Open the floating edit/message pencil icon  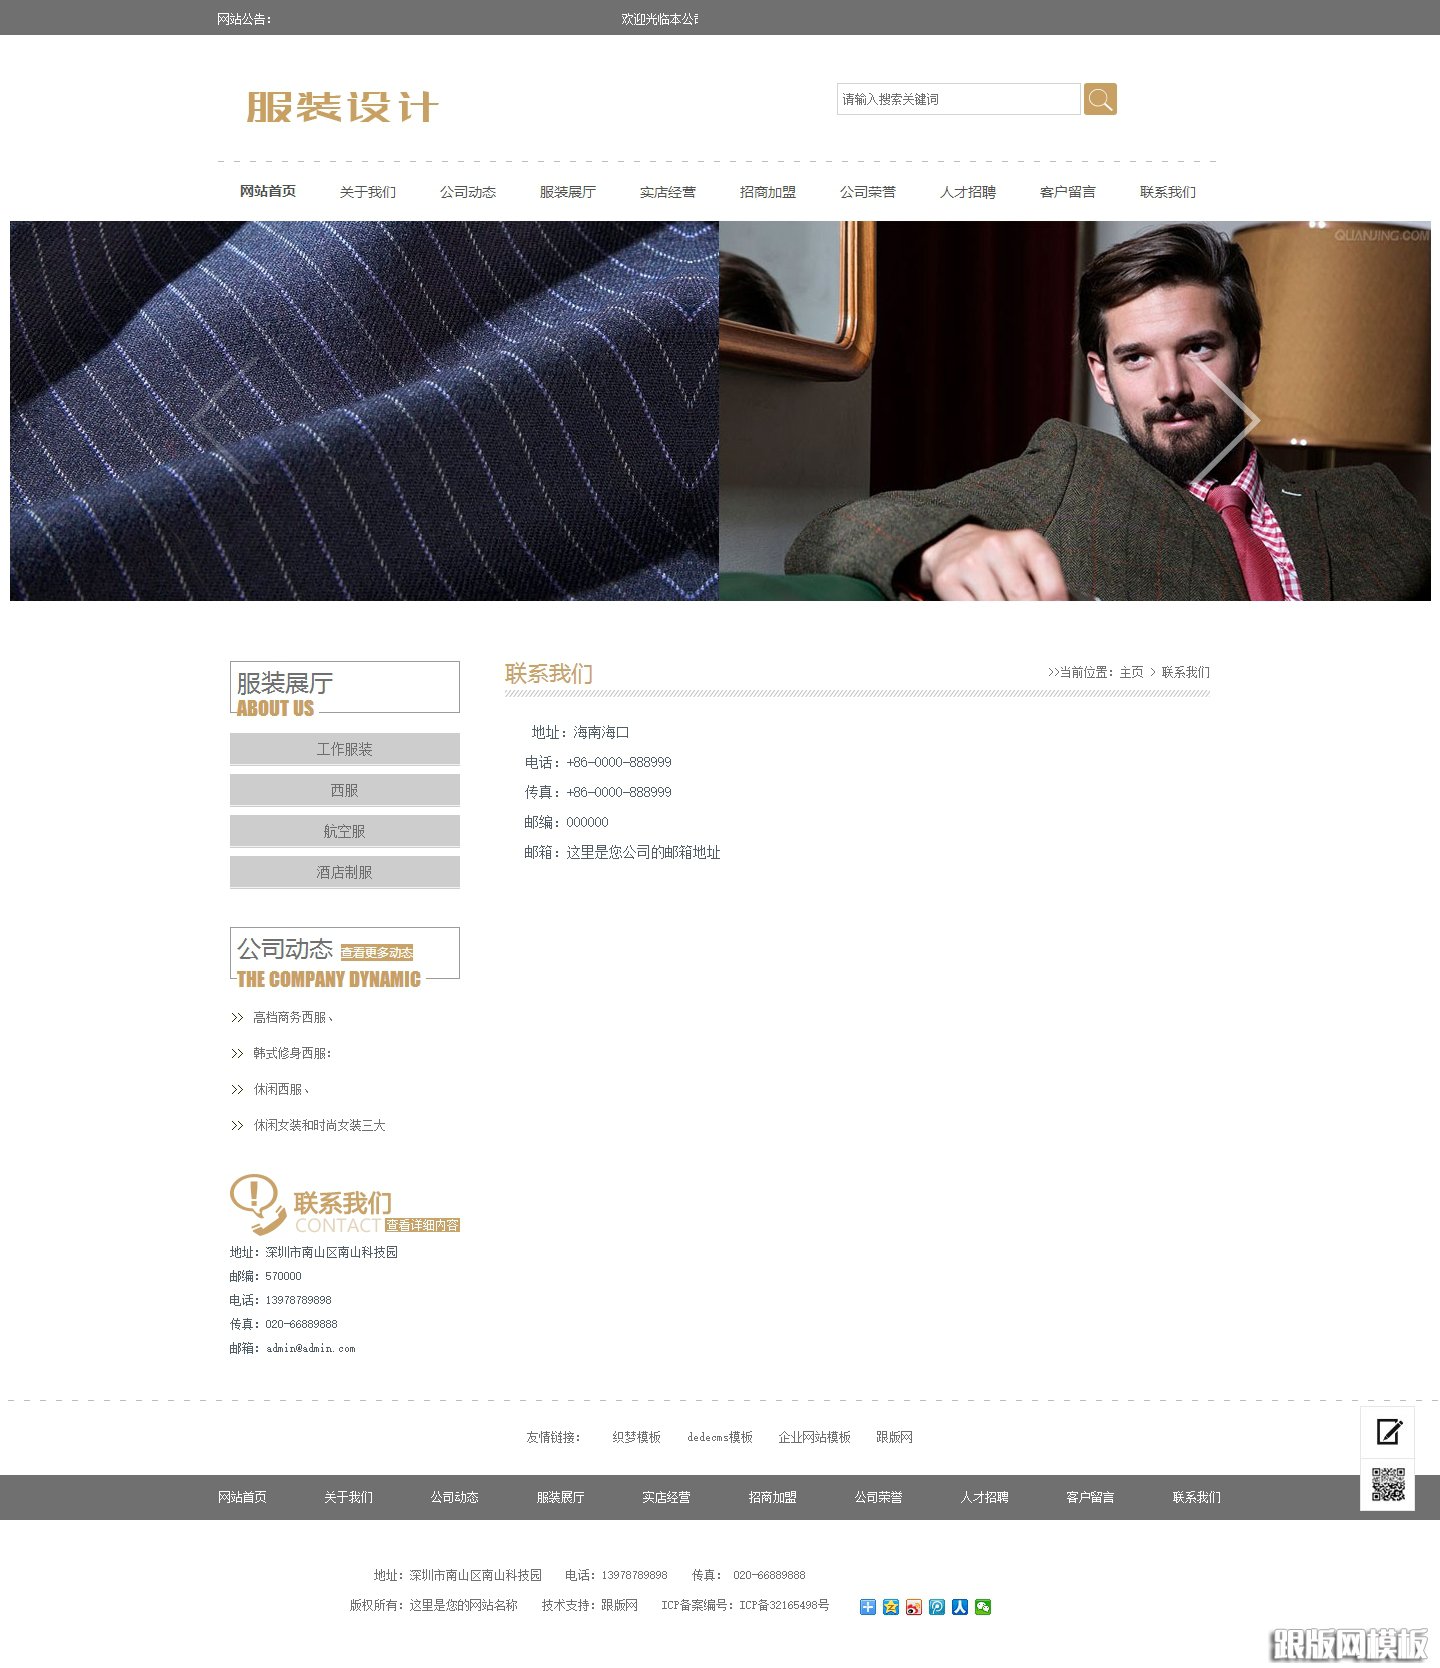(1388, 1432)
